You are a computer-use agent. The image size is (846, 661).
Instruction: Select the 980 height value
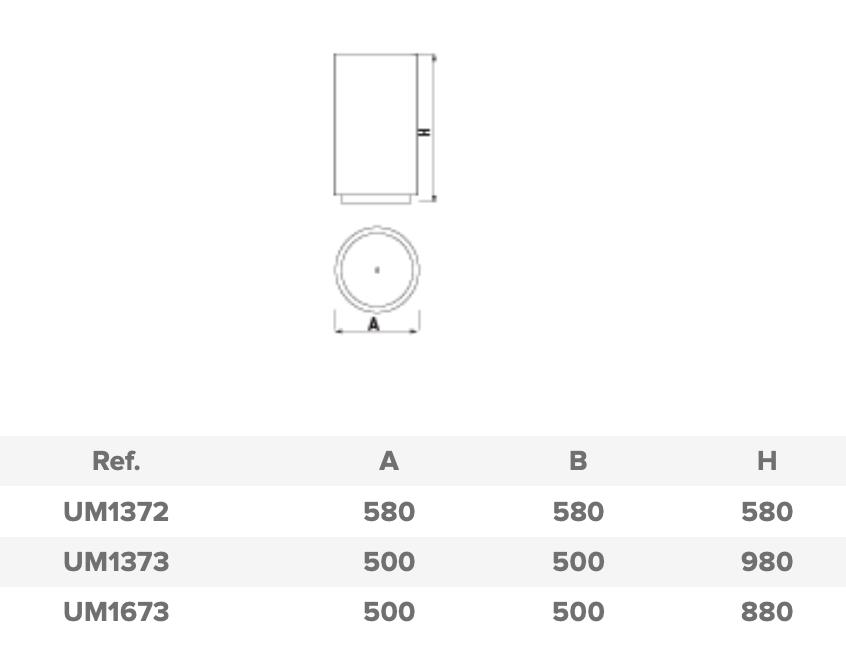(x=767, y=562)
